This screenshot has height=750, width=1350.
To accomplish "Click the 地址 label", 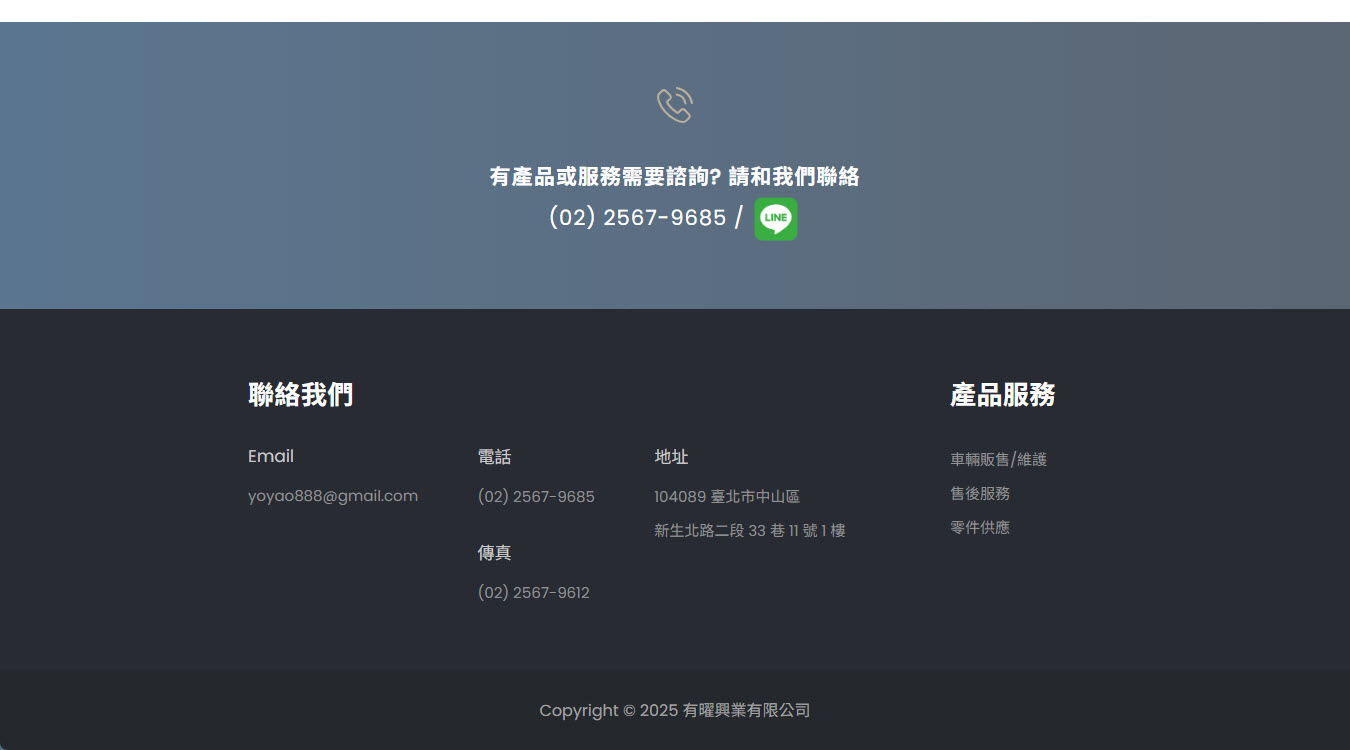I will pos(671,457).
